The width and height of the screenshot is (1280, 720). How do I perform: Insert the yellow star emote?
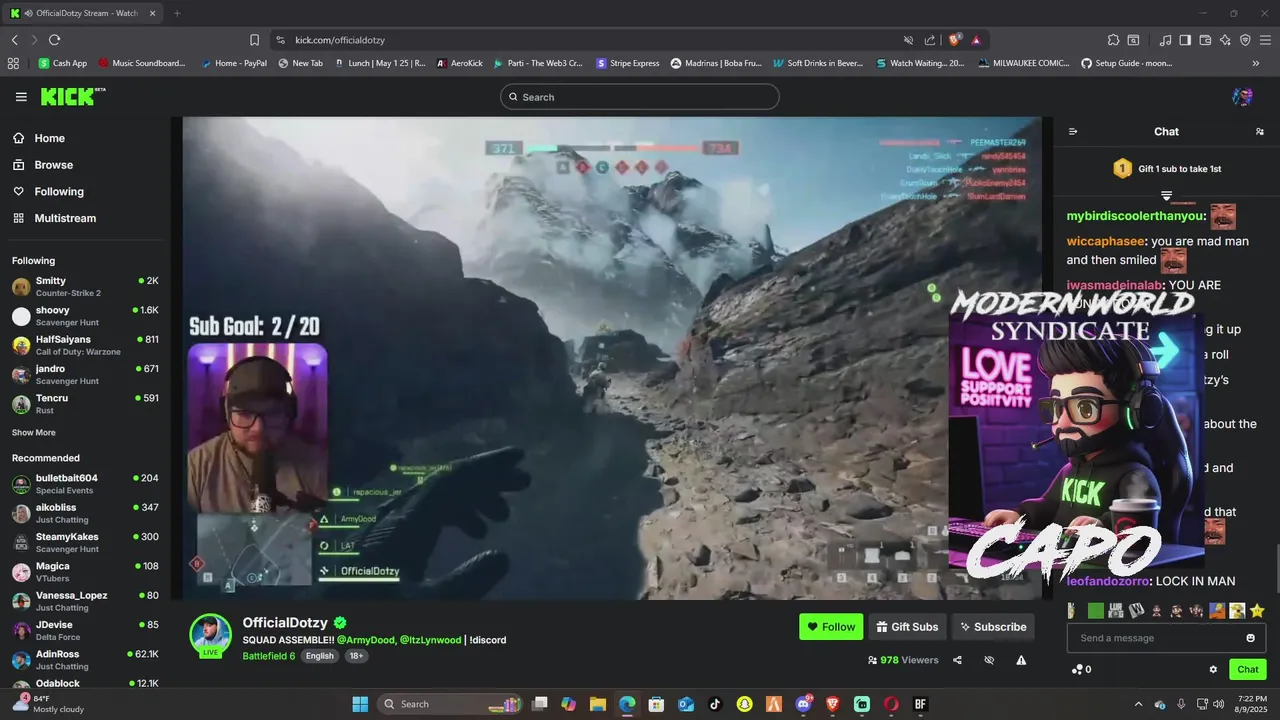point(1257,610)
